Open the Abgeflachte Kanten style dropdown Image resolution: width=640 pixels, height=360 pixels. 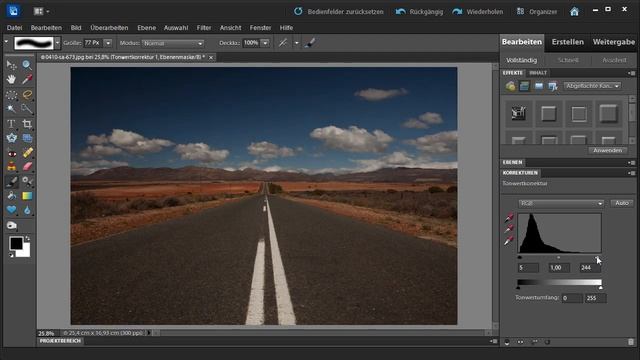tap(592, 86)
